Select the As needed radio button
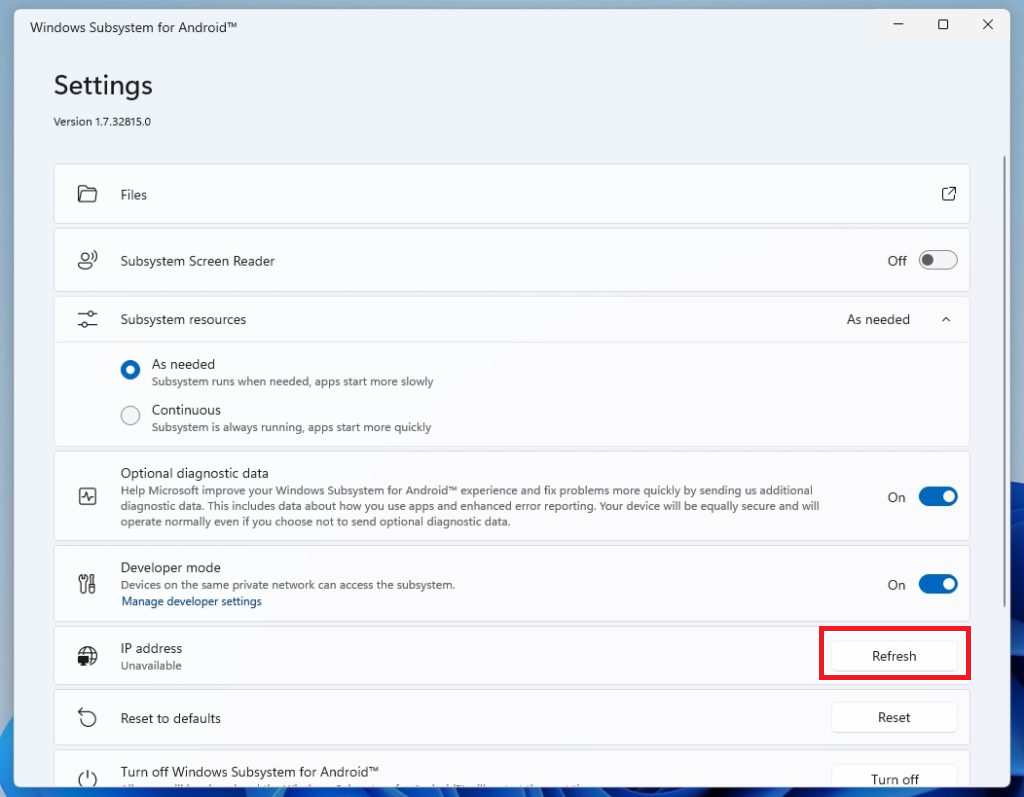This screenshot has width=1024, height=797. 130,370
